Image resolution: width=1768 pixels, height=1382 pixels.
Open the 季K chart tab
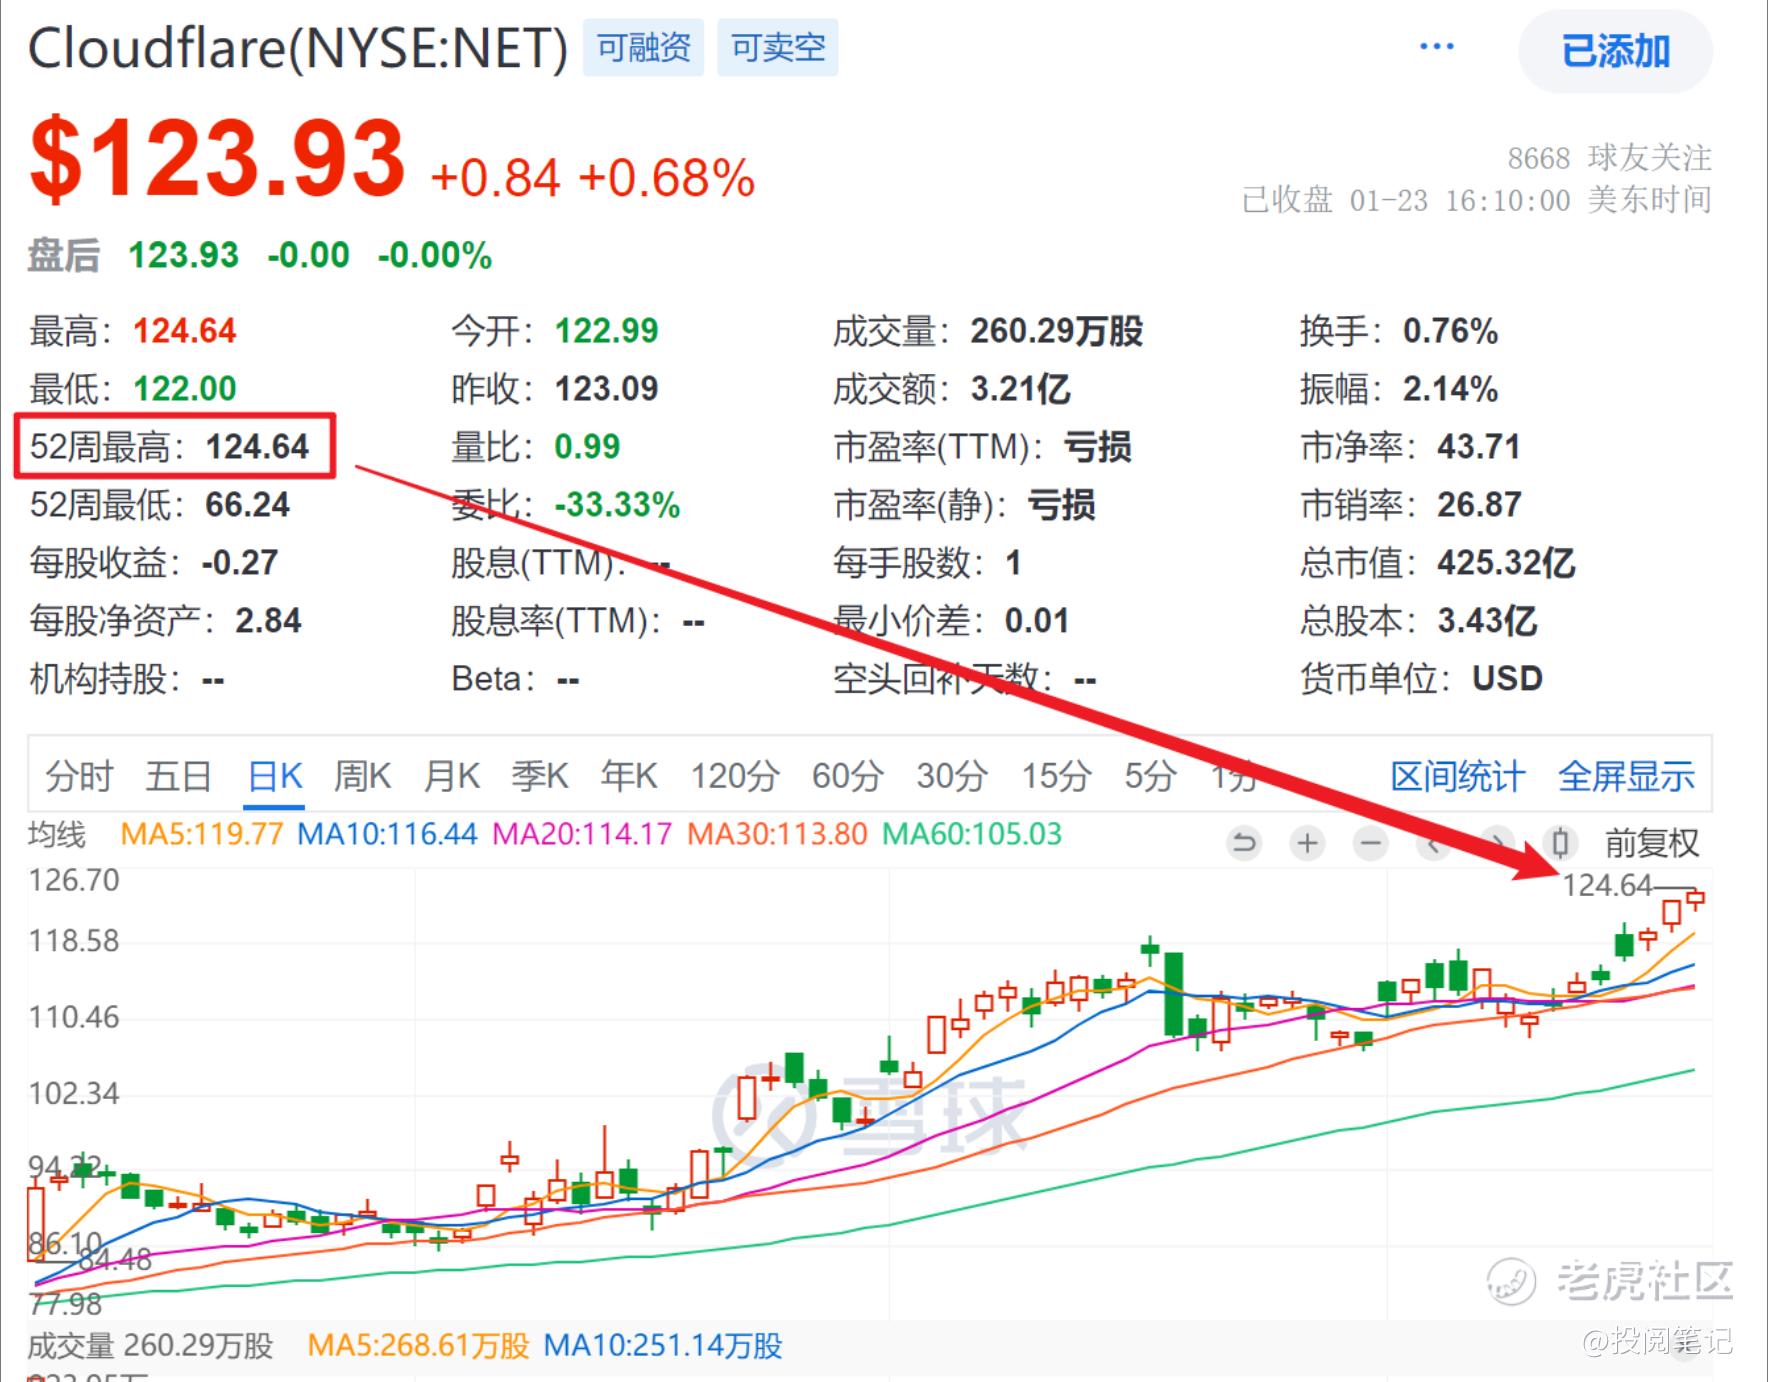click(540, 776)
